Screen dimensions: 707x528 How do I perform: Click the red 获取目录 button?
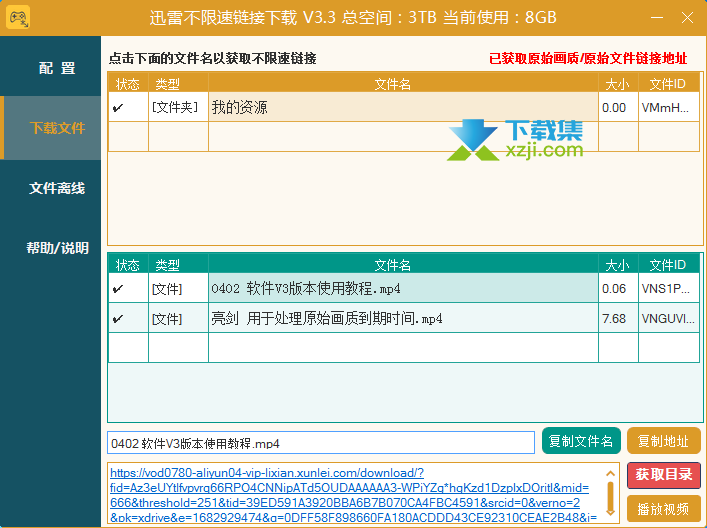[x=663, y=475]
